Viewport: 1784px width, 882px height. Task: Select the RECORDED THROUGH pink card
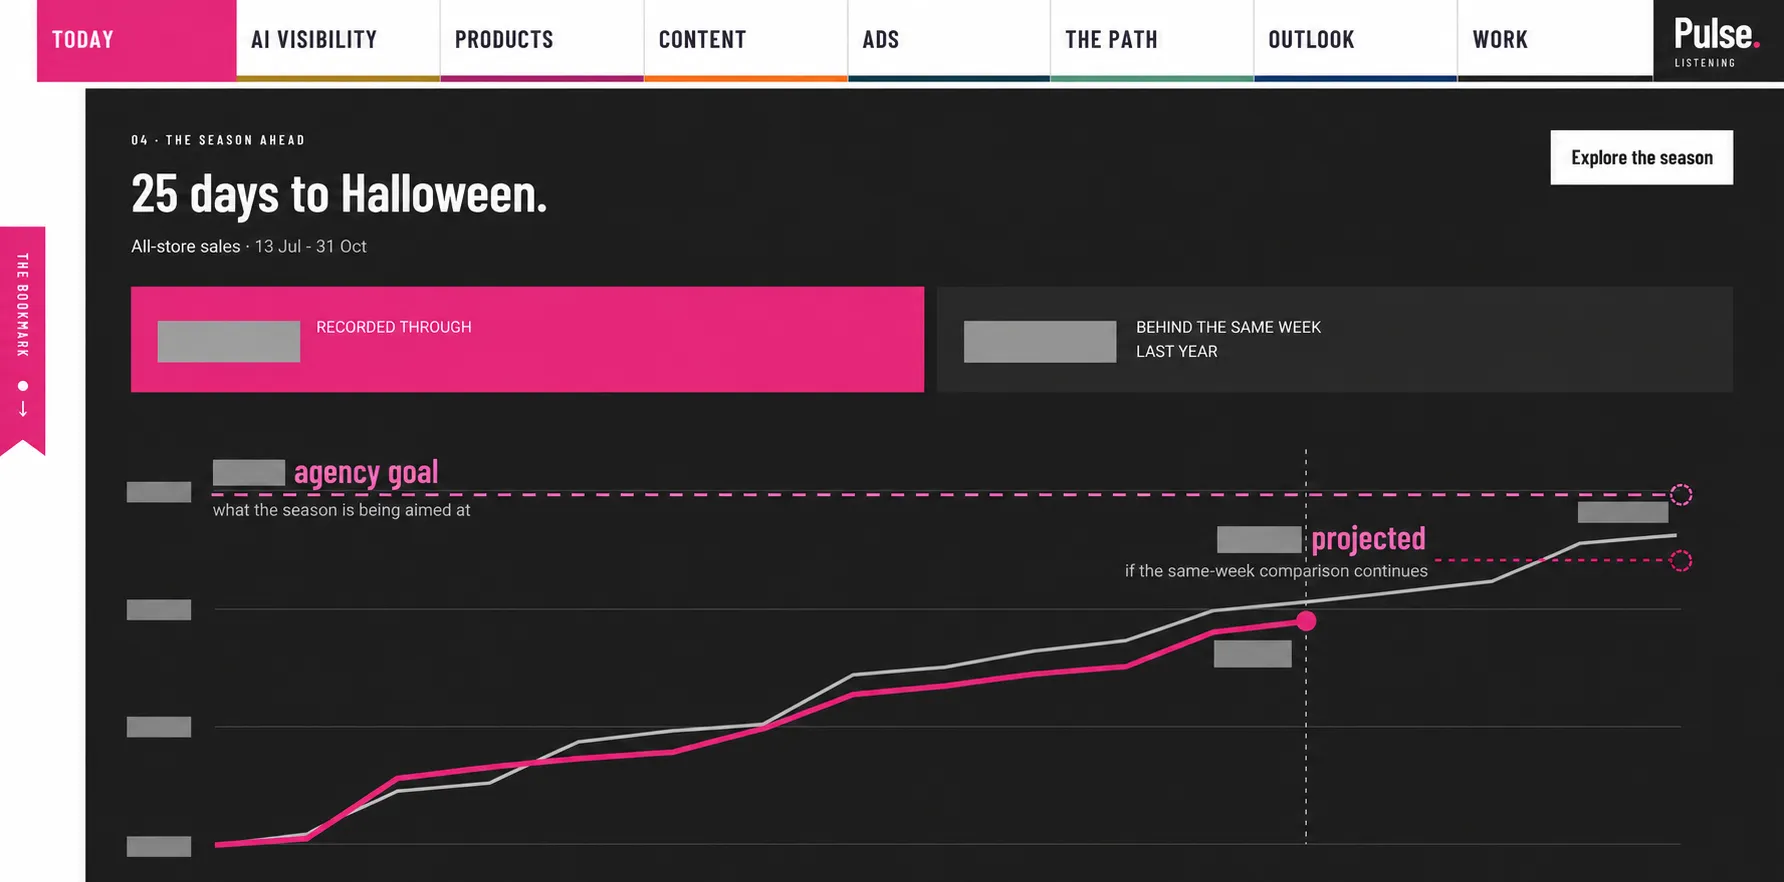tap(527, 339)
